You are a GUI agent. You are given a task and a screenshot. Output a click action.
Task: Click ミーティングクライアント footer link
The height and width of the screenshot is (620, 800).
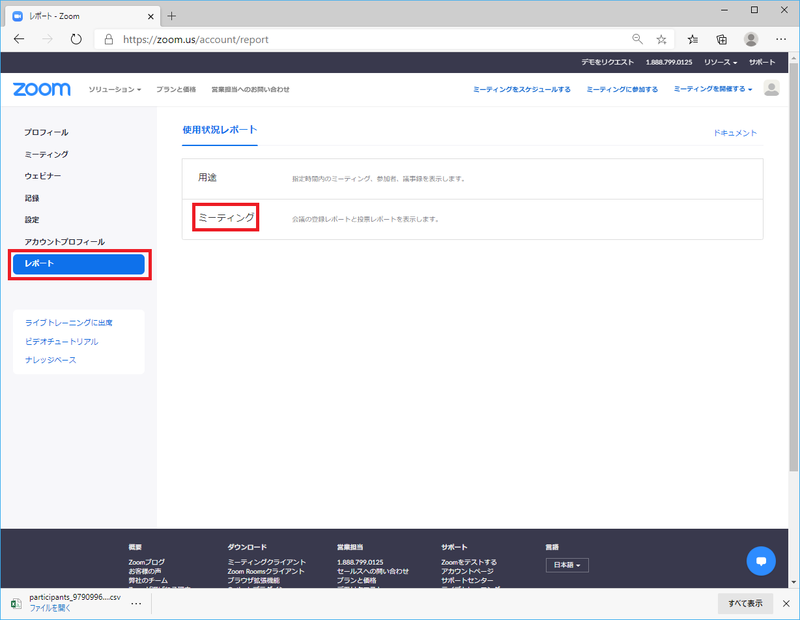(267, 562)
